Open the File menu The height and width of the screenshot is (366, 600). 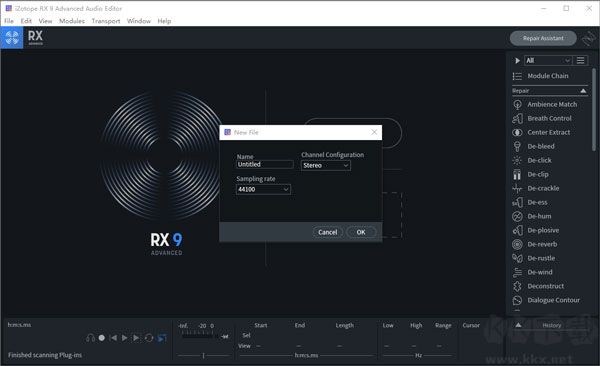pos(9,21)
